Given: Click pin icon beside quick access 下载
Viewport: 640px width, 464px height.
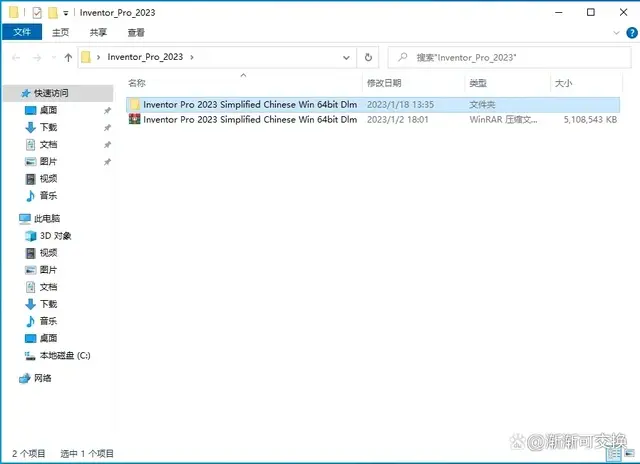Looking at the screenshot, I should (107, 127).
